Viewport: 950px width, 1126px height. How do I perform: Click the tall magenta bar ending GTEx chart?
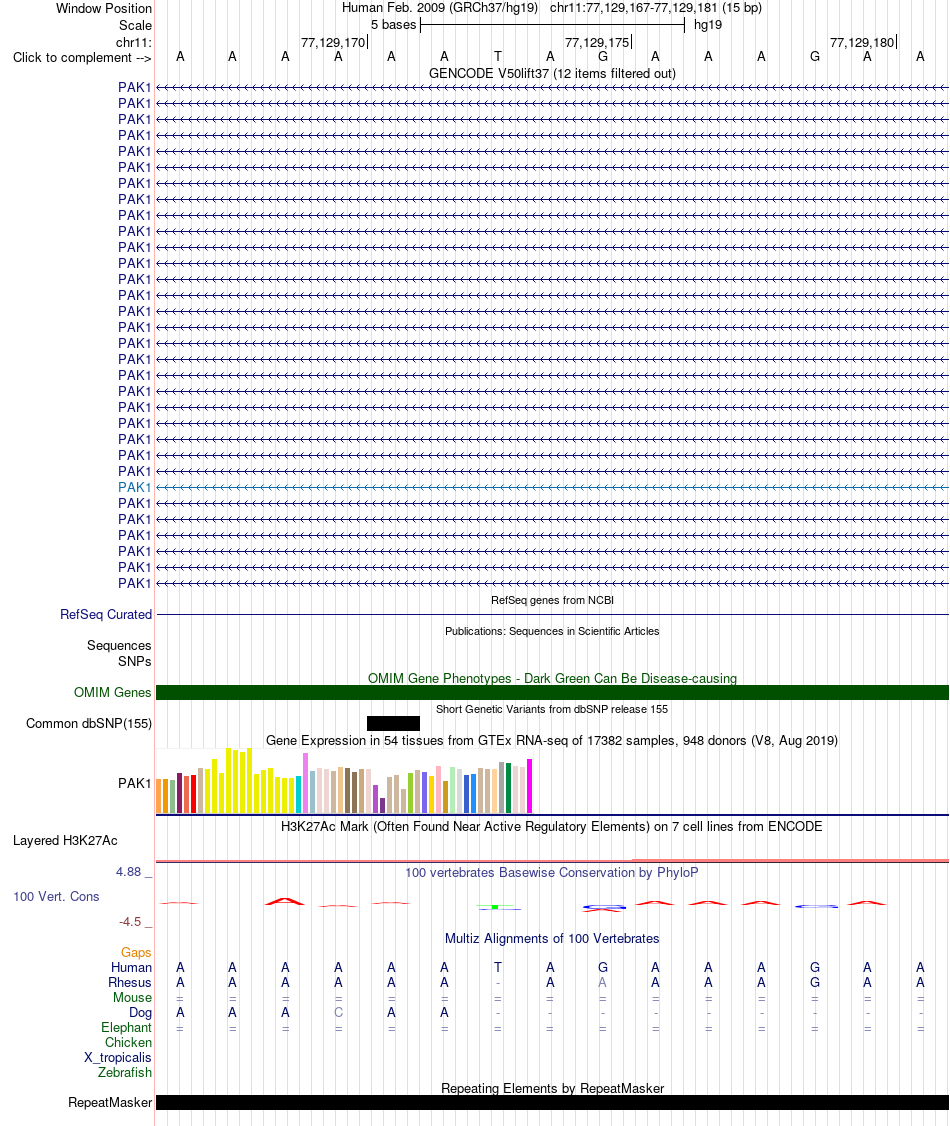[x=530, y=786]
